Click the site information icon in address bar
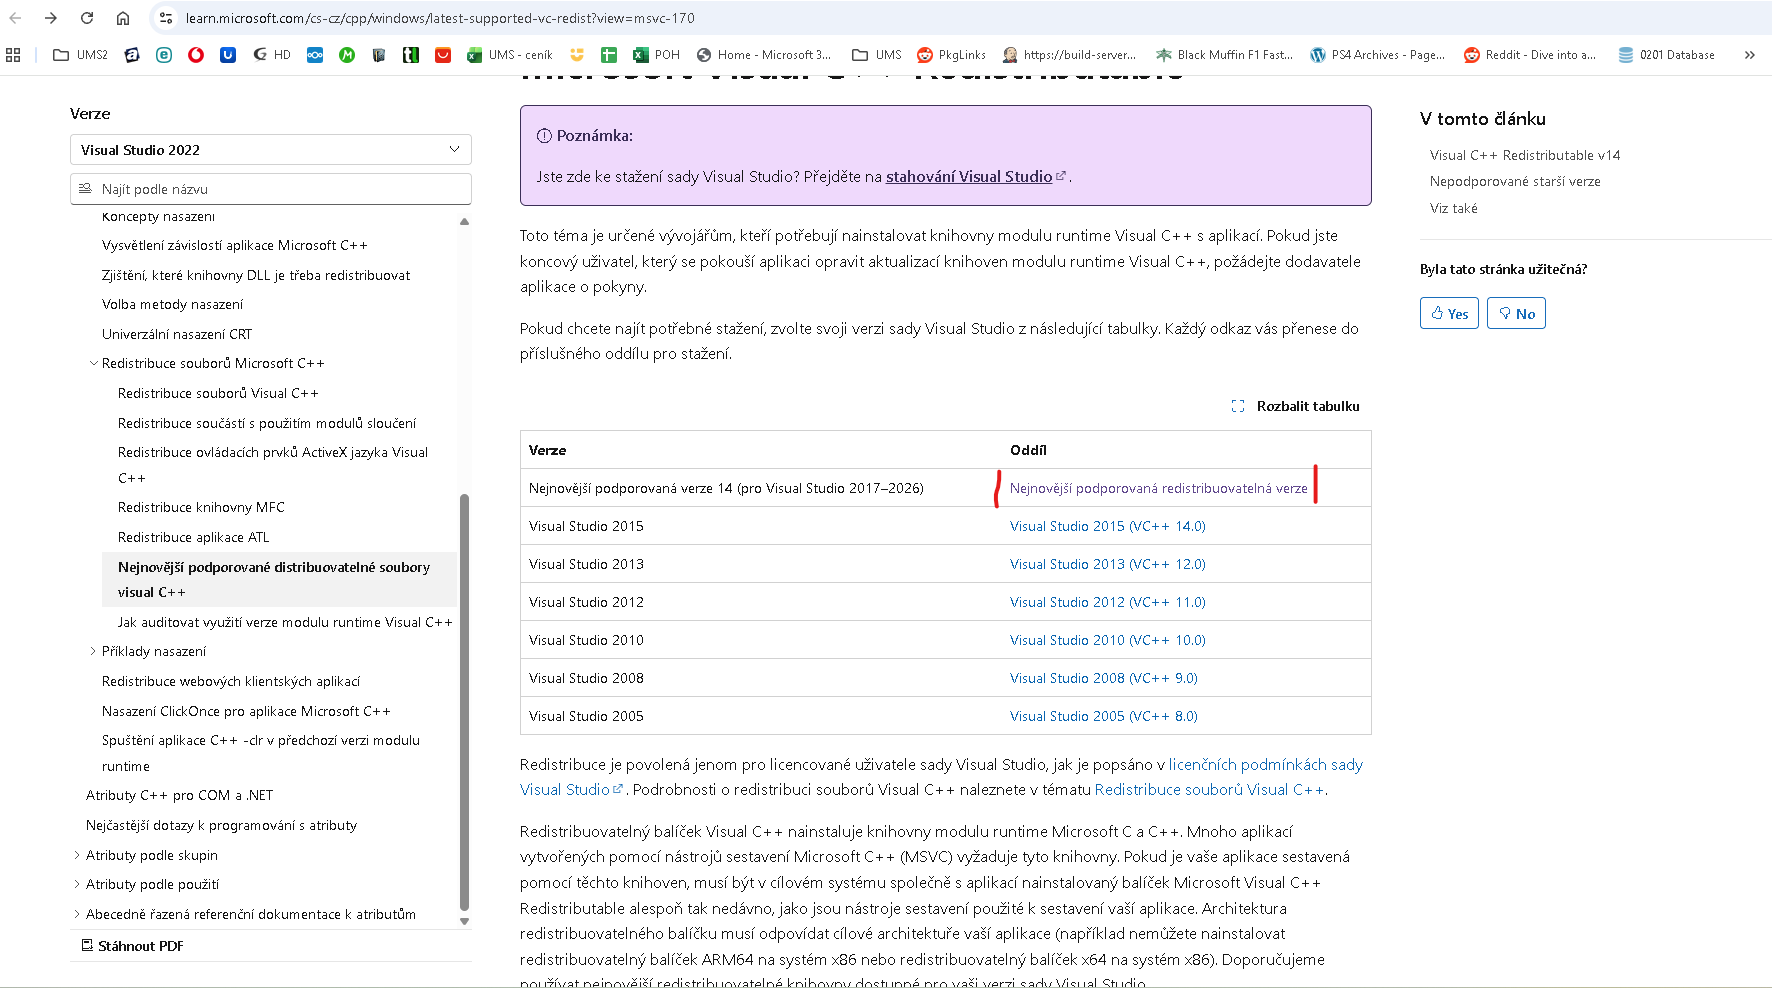 (x=166, y=18)
